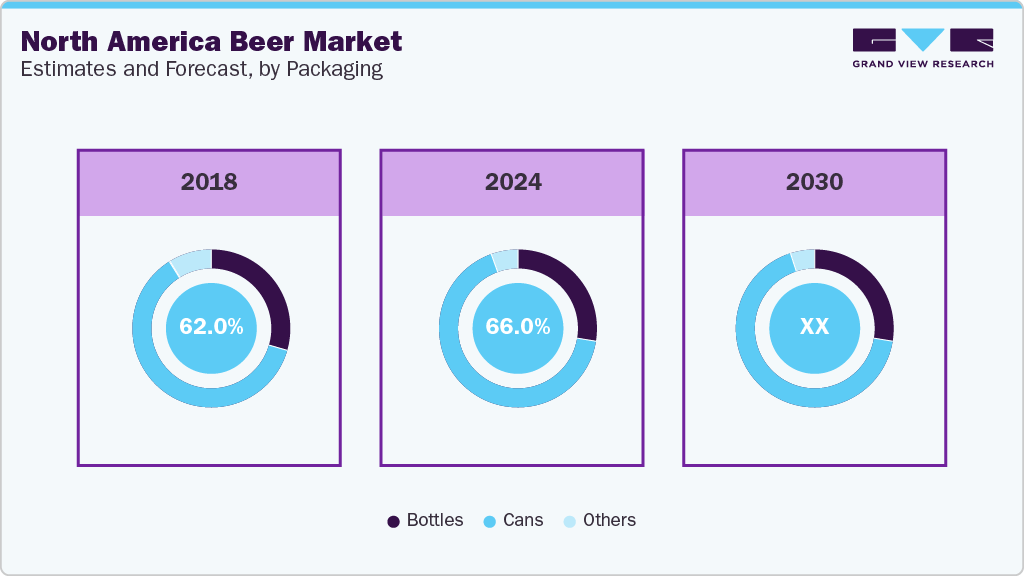This screenshot has width=1024, height=576.
Task: Click the Cans legend color dot
Action: (x=489, y=521)
